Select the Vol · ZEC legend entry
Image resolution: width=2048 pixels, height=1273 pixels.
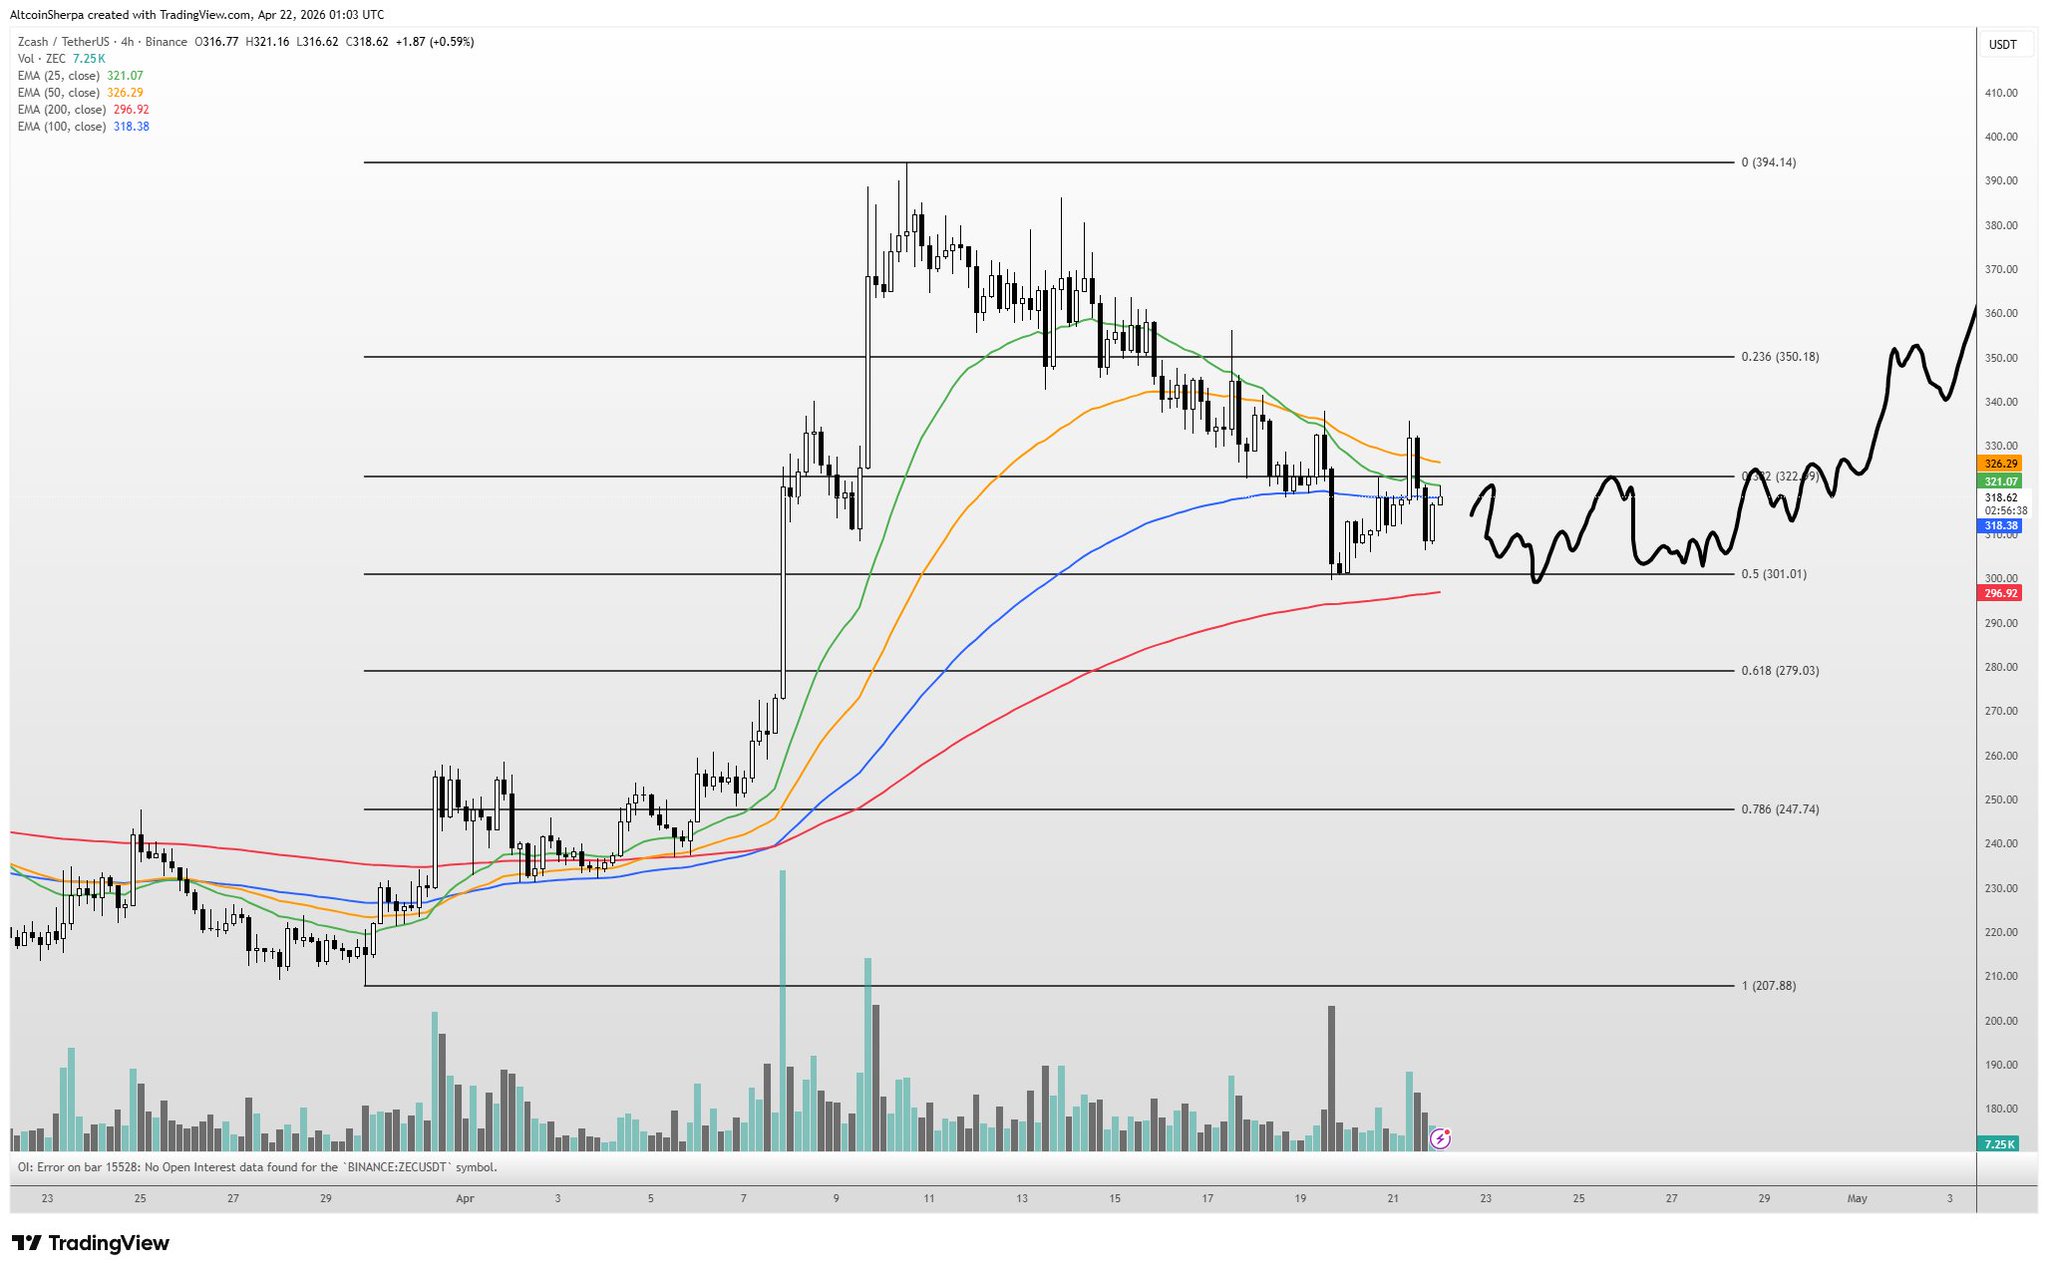click(x=42, y=59)
